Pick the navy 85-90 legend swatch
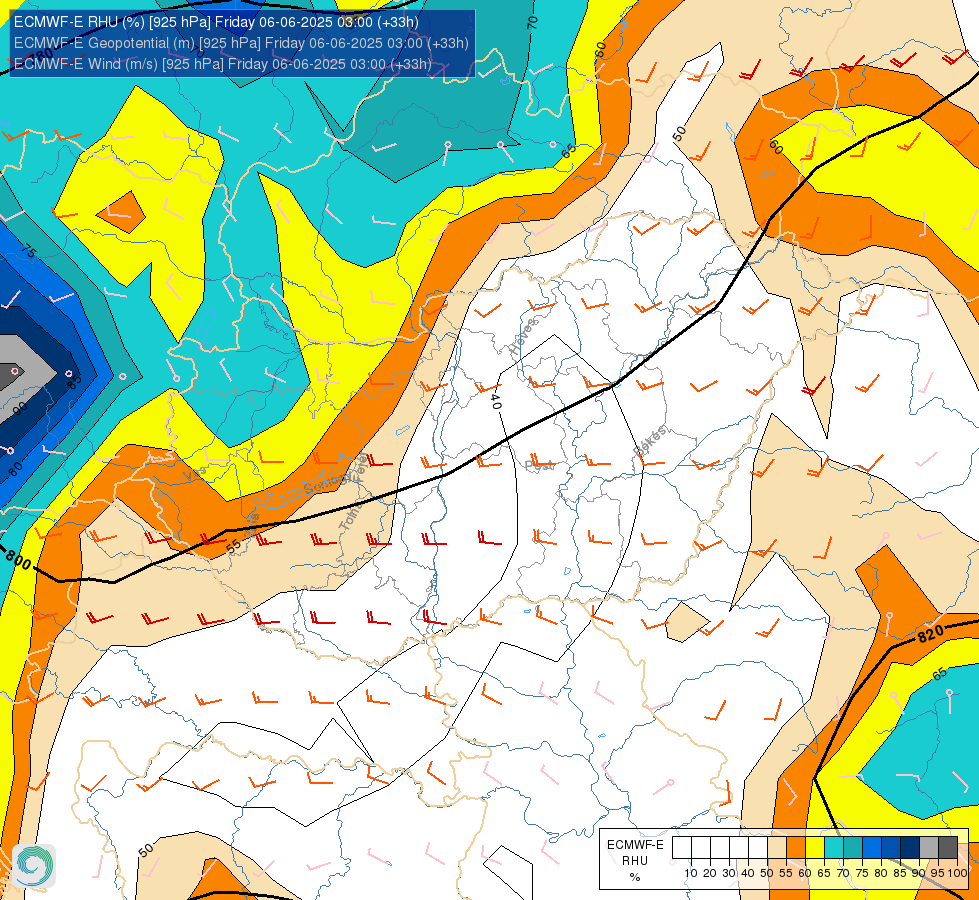This screenshot has width=979, height=900. (910, 848)
